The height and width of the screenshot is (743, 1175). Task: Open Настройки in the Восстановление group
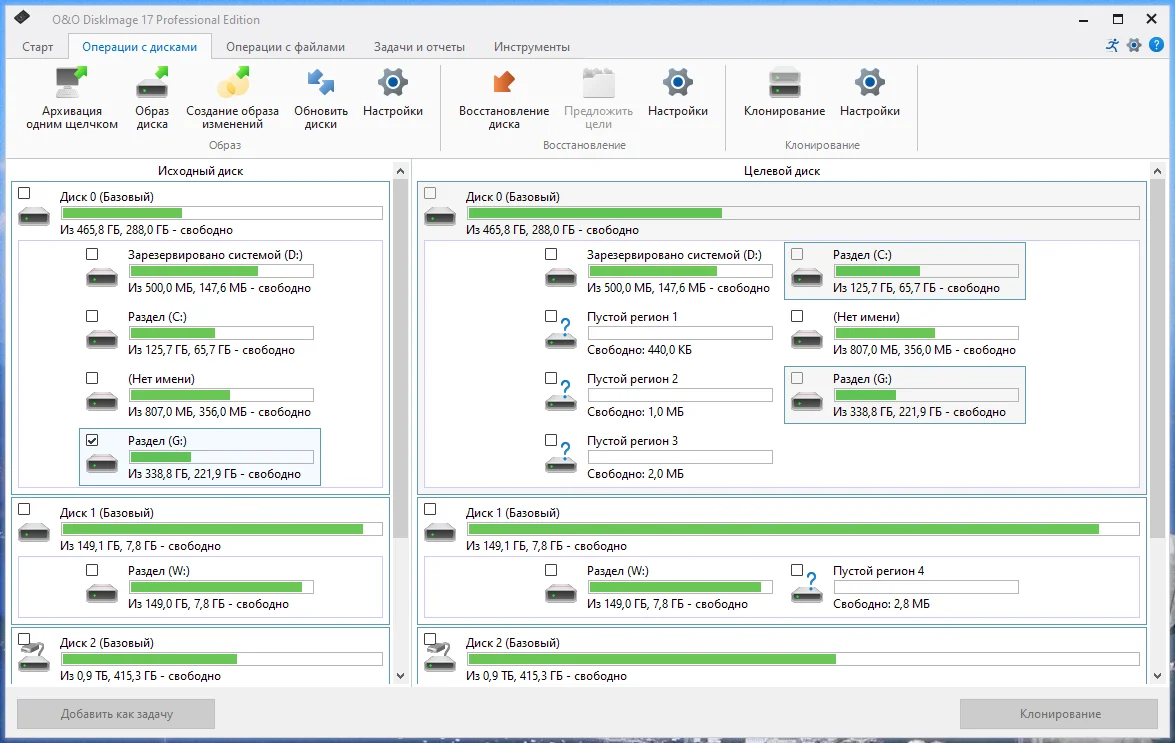tap(677, 82)
